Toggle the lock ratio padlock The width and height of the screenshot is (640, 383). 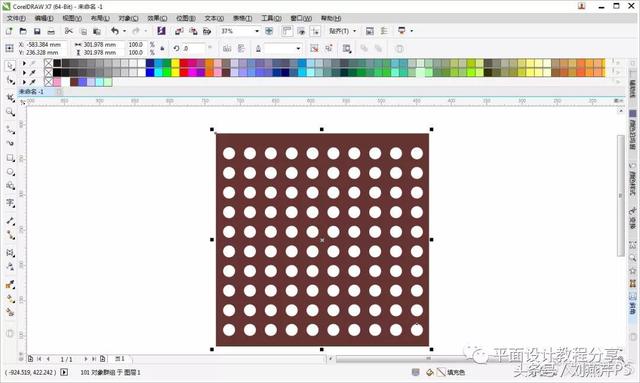tap(162, 48)
